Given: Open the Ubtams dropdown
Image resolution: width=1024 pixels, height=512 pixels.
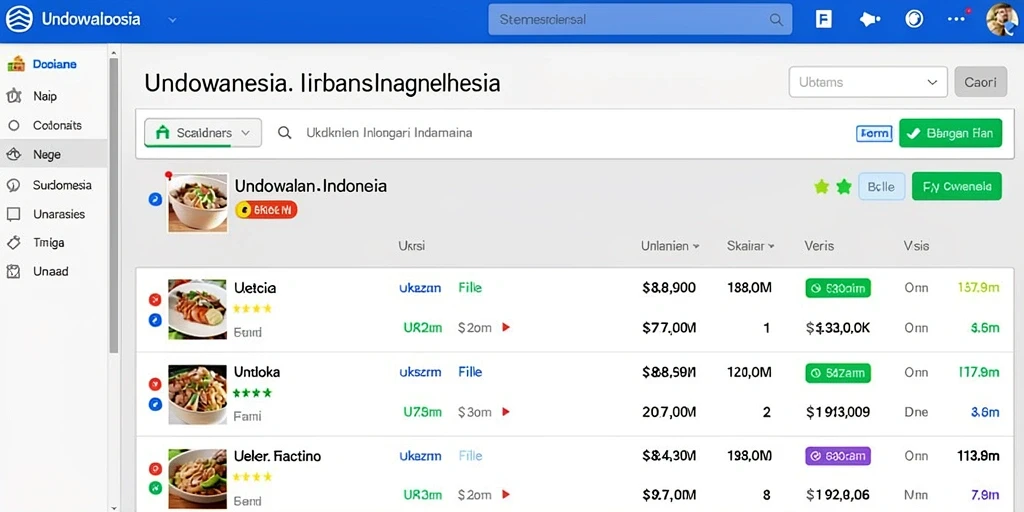Looking at the screenshot, I should click(x=868, y=82).
